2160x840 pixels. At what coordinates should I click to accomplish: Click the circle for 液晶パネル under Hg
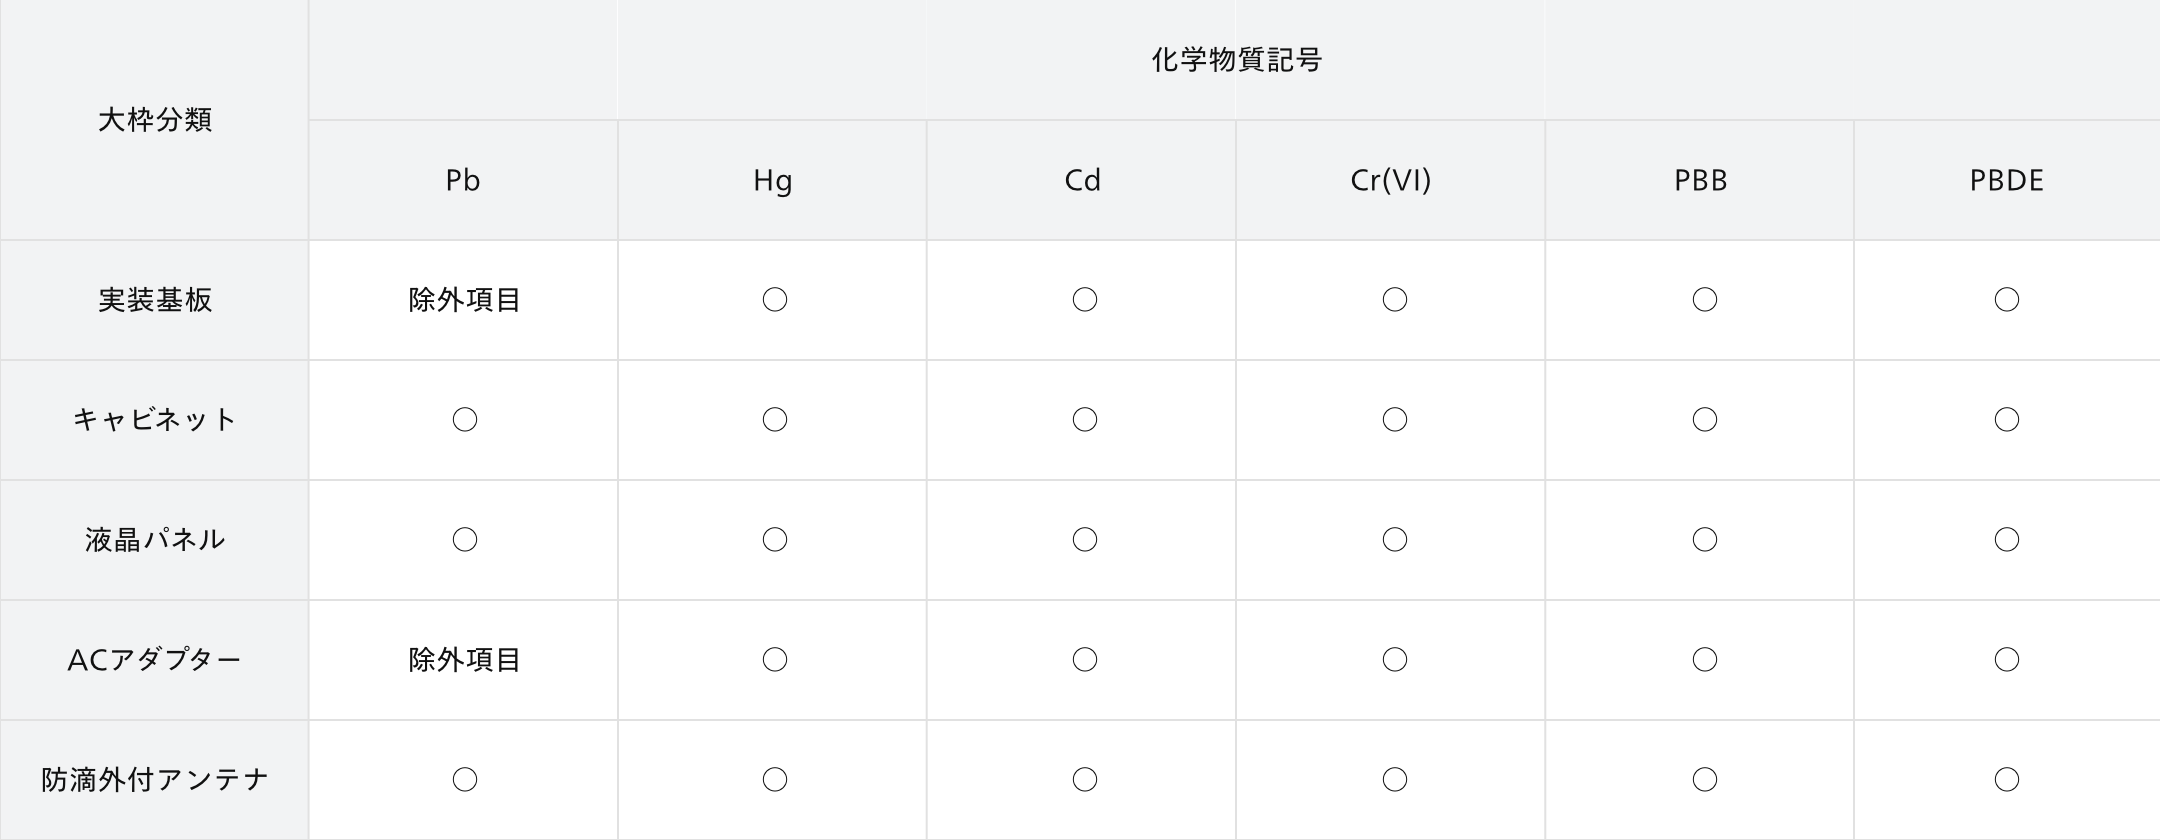coord(775,540)
